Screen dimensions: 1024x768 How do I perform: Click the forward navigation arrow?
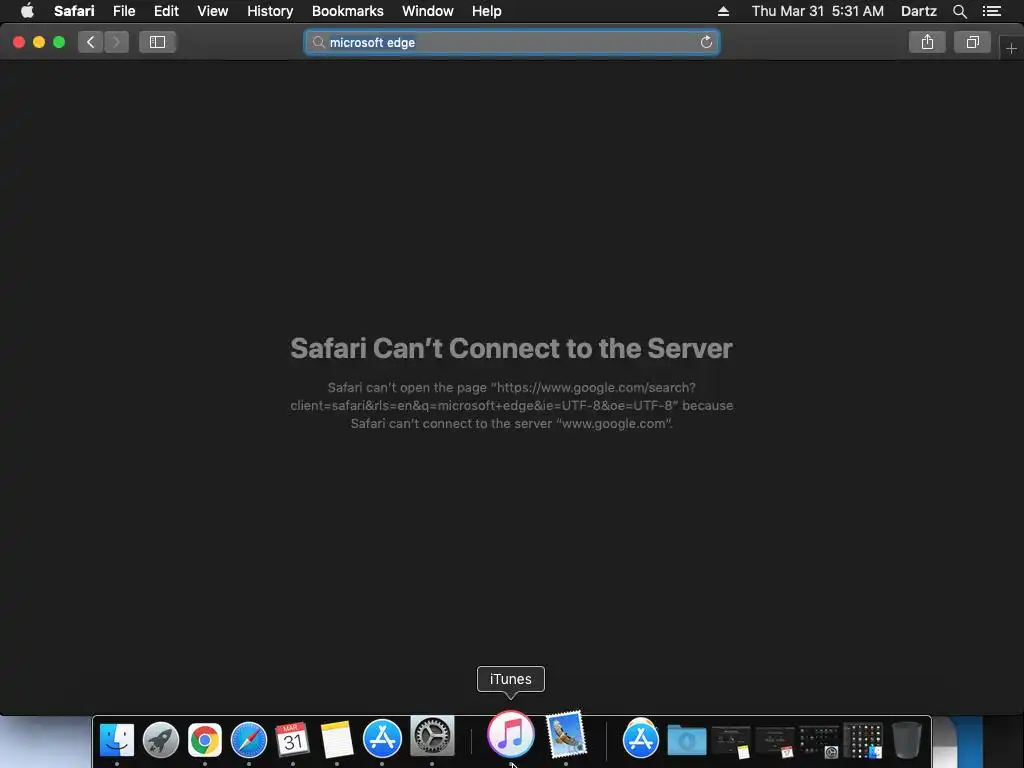click(x=116, y=42)
